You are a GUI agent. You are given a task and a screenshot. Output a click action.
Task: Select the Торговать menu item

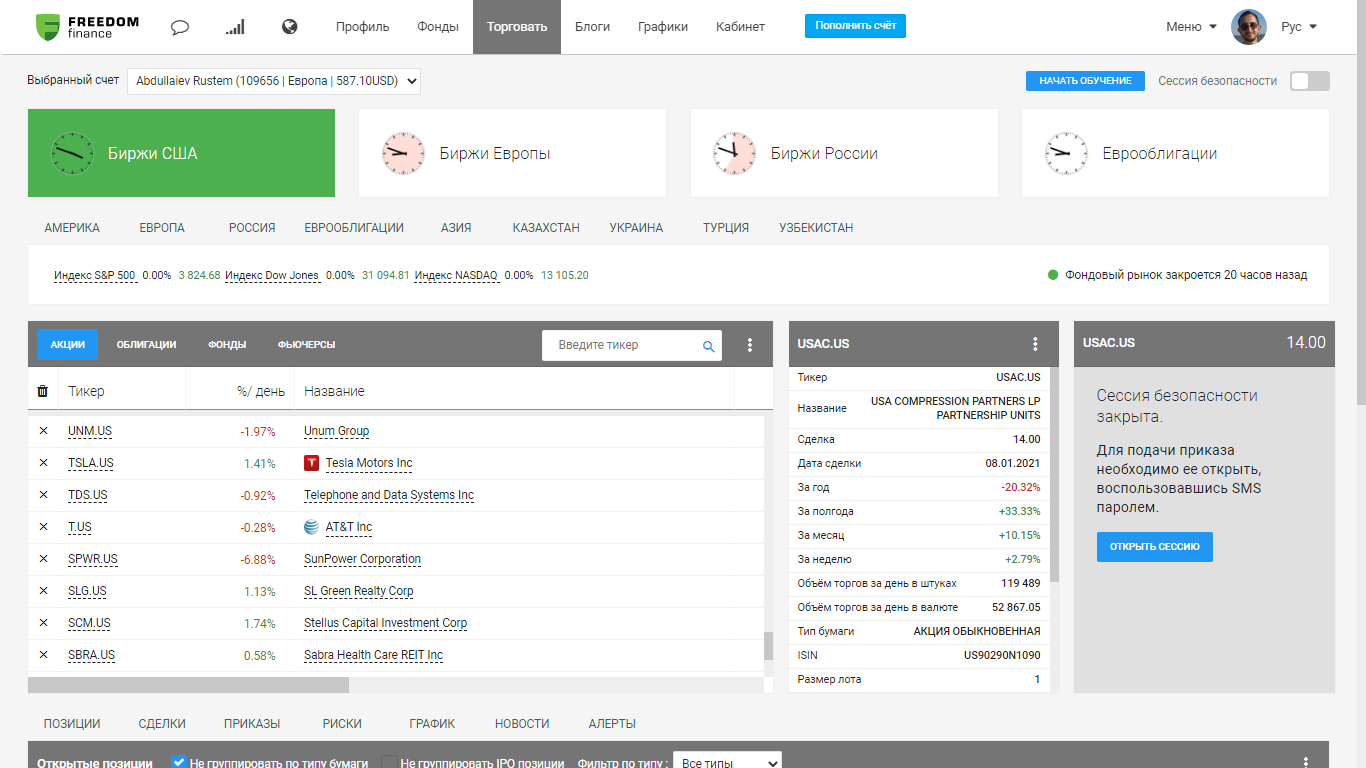(x=517, y=27)
